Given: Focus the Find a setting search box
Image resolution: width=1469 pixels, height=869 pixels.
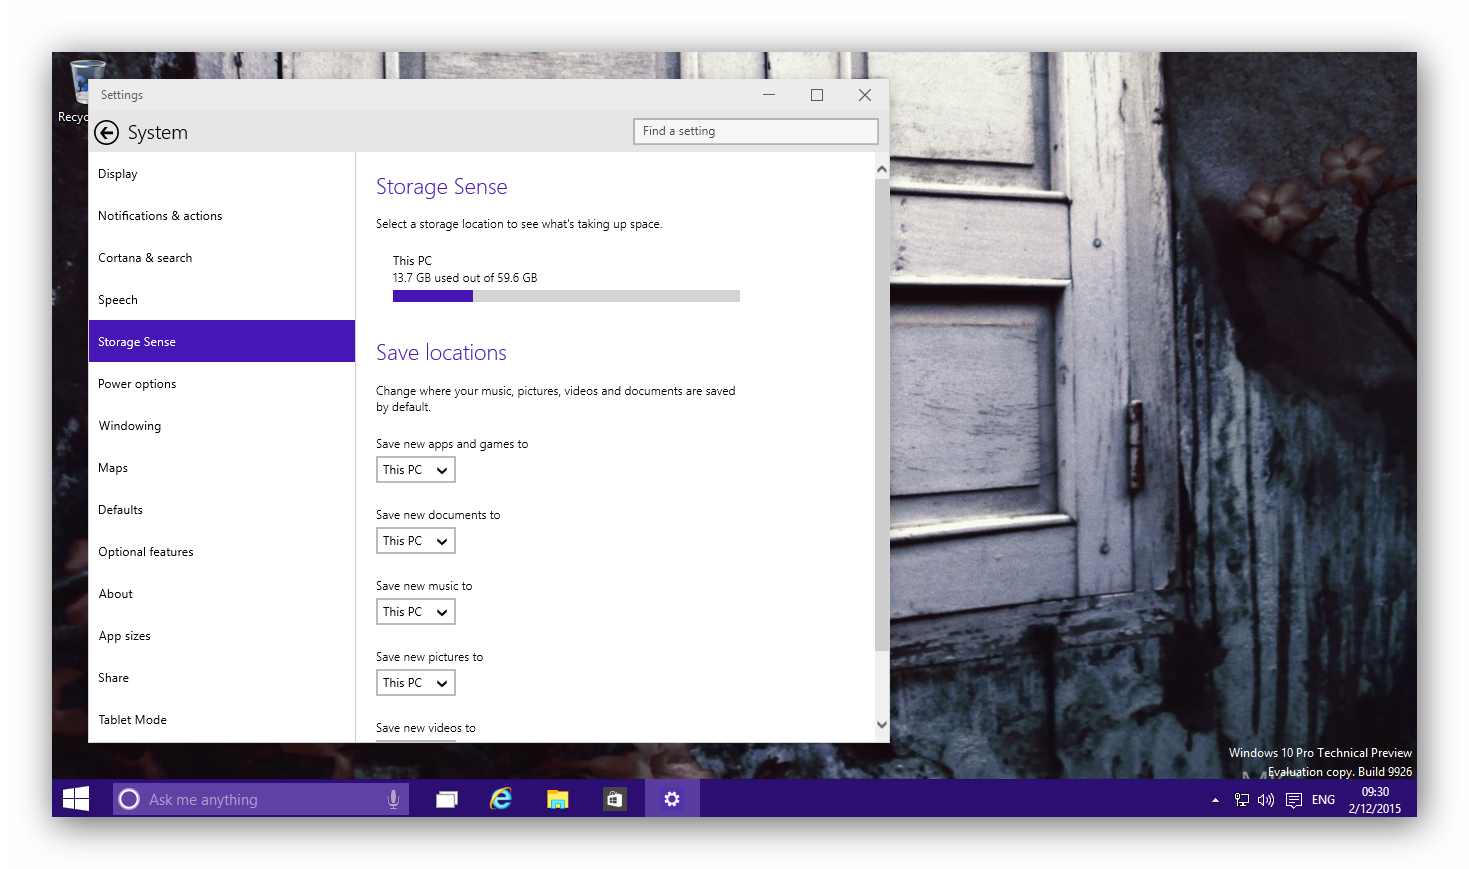Looking at the screenshot, I should [x=756, y=131].
